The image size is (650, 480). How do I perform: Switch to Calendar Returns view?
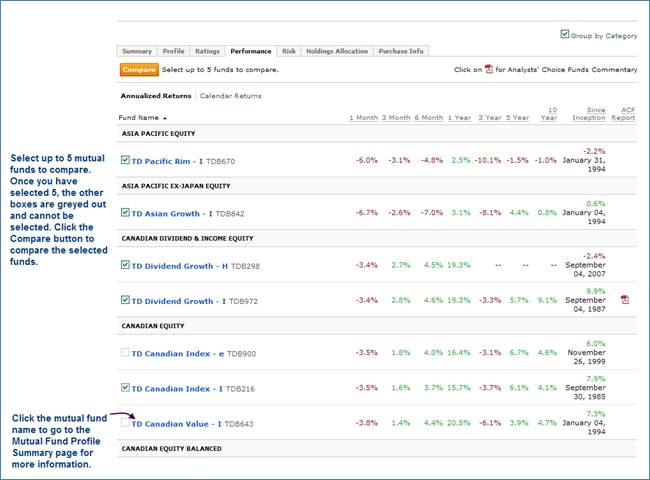230,96
